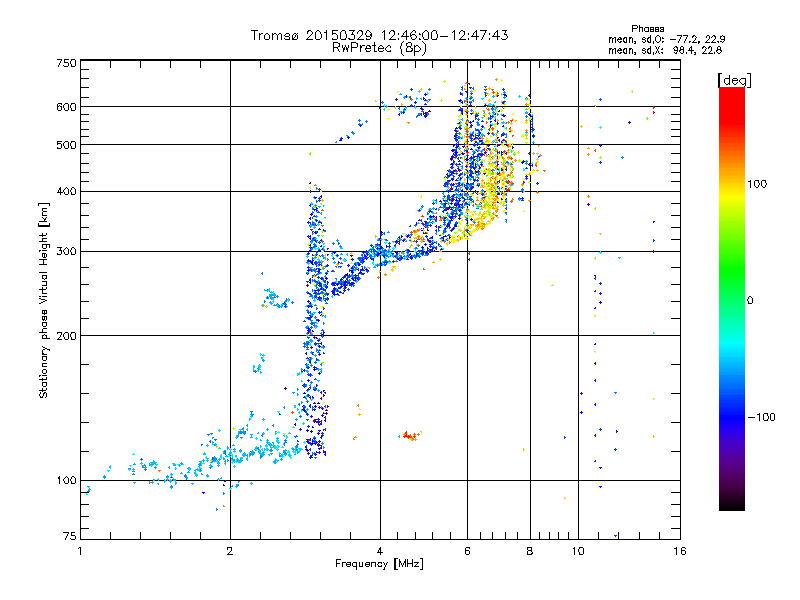Viewport: 800px width, 600px height.
Task: Click the colorbar tick label '100'
Action: pos(757,184)
